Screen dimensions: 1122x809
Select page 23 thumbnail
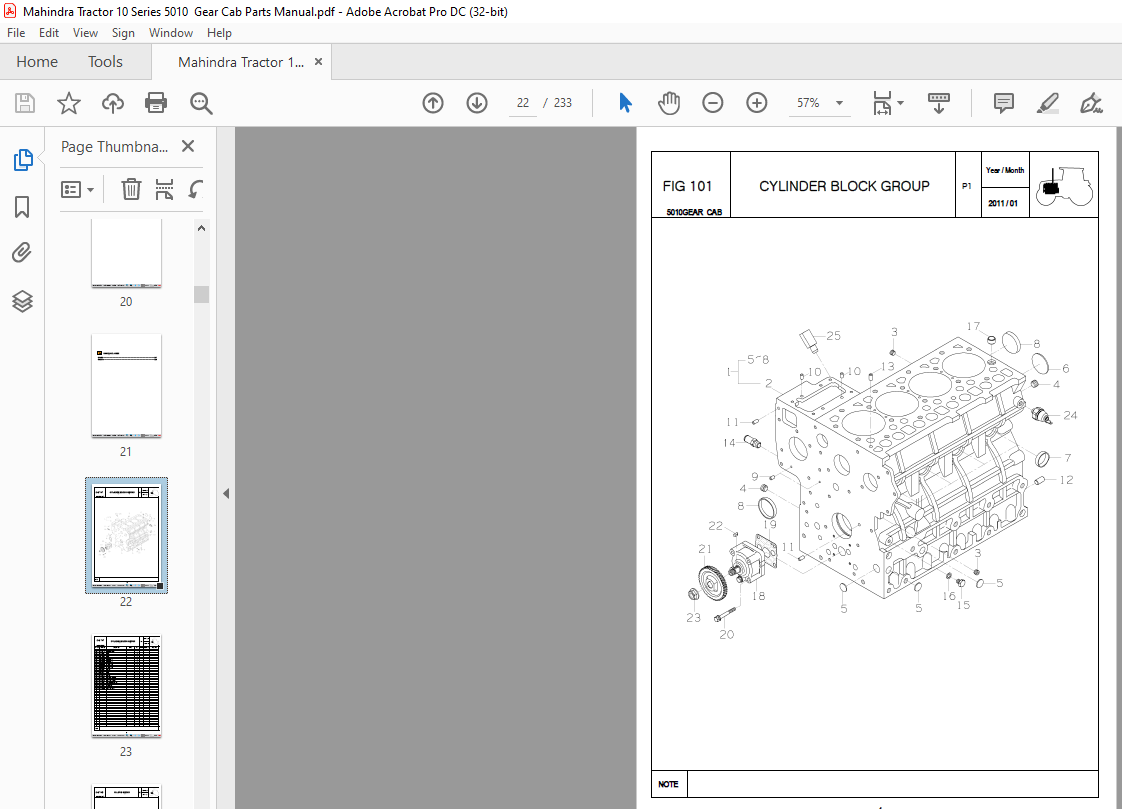click(x=126, y=683)
